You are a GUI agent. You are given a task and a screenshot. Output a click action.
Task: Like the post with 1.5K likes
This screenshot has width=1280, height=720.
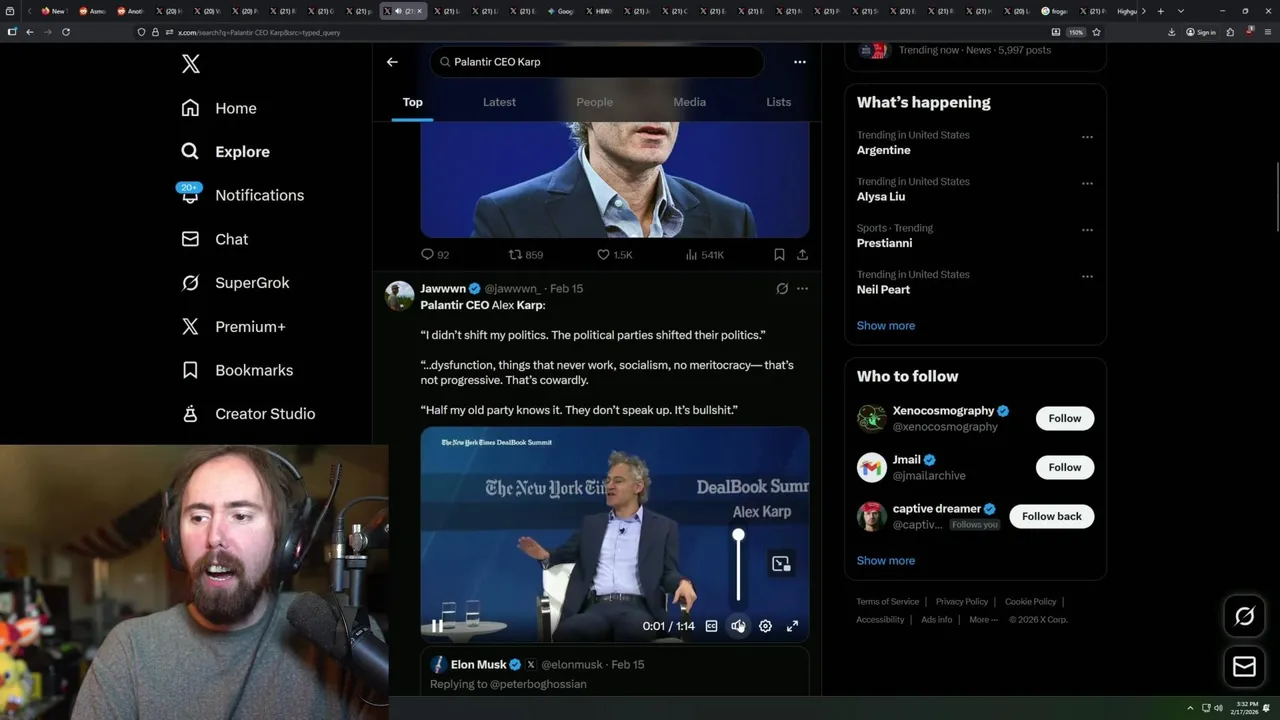coord(615,255)
